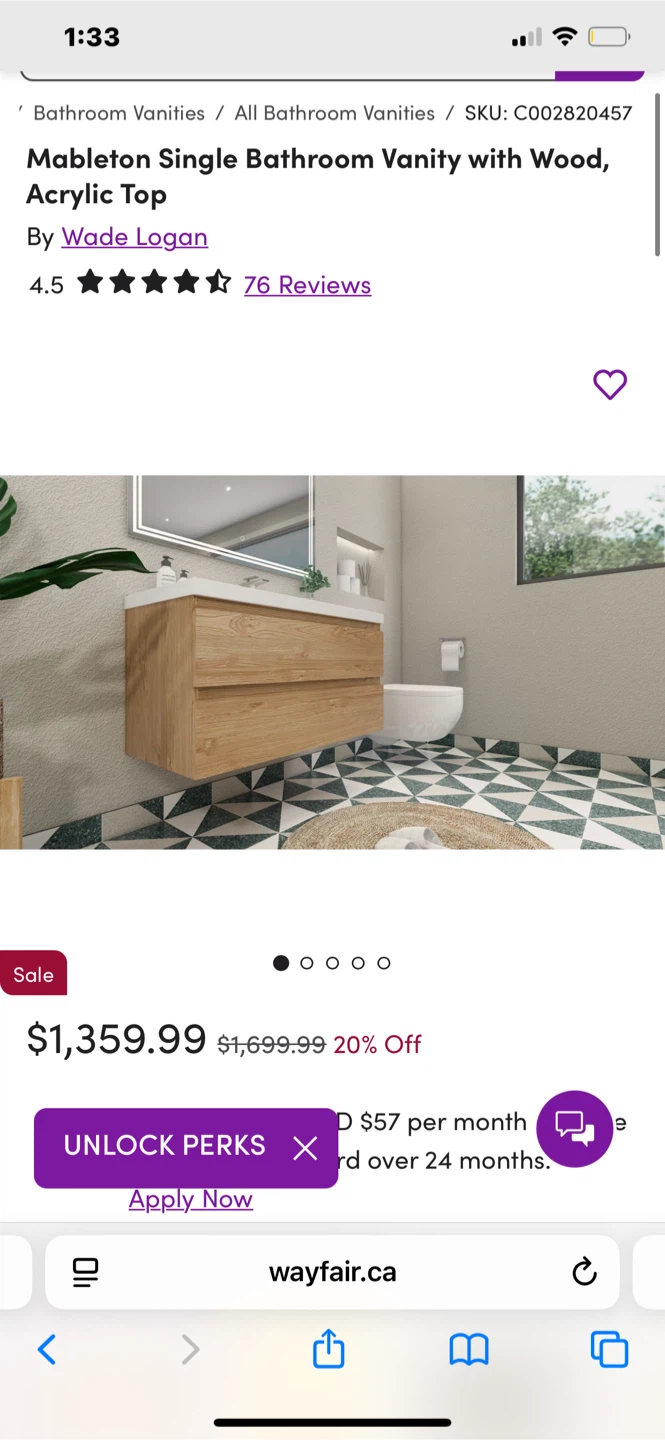Tap the wayfair.ca address field
This screenshot has width=665, height=1440.
point(332,1272)
